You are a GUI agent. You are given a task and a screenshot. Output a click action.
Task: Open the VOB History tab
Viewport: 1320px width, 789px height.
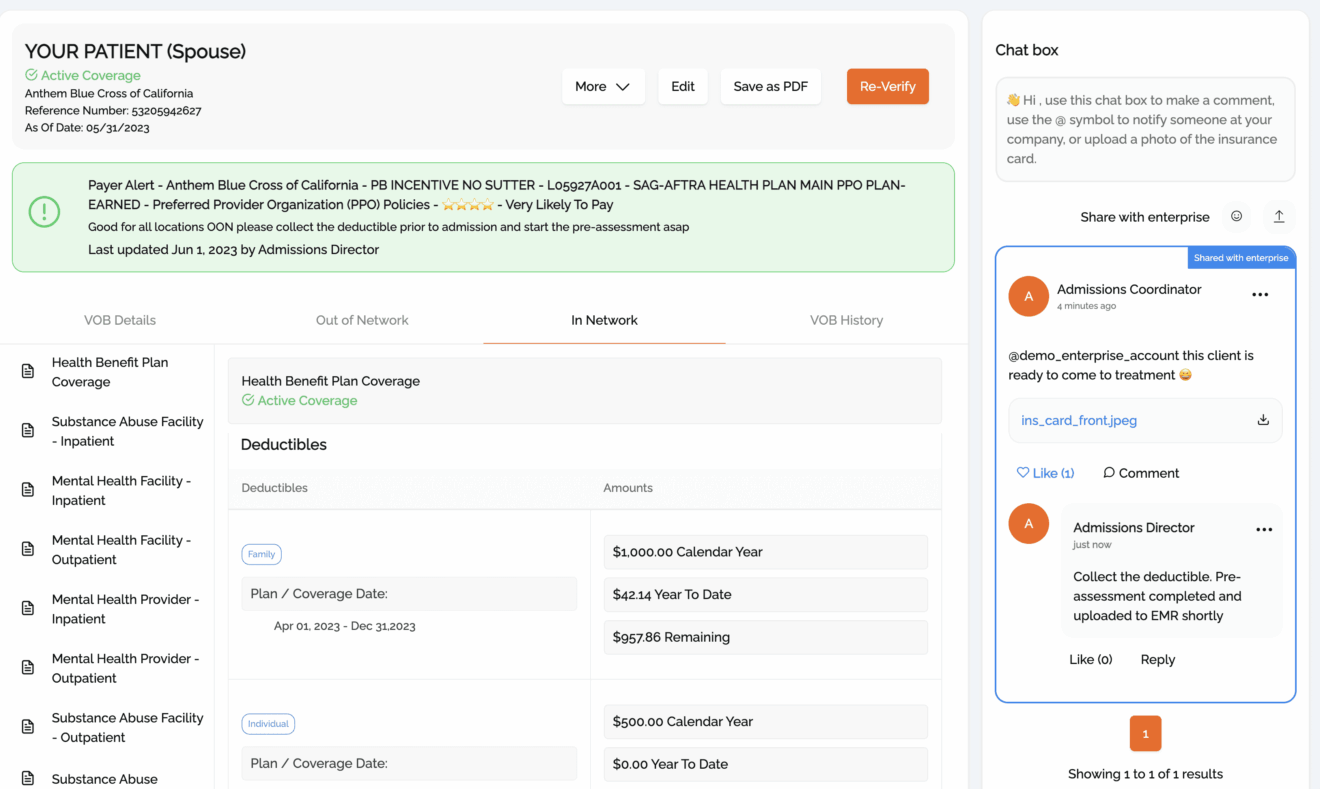(x=846, y=320)
